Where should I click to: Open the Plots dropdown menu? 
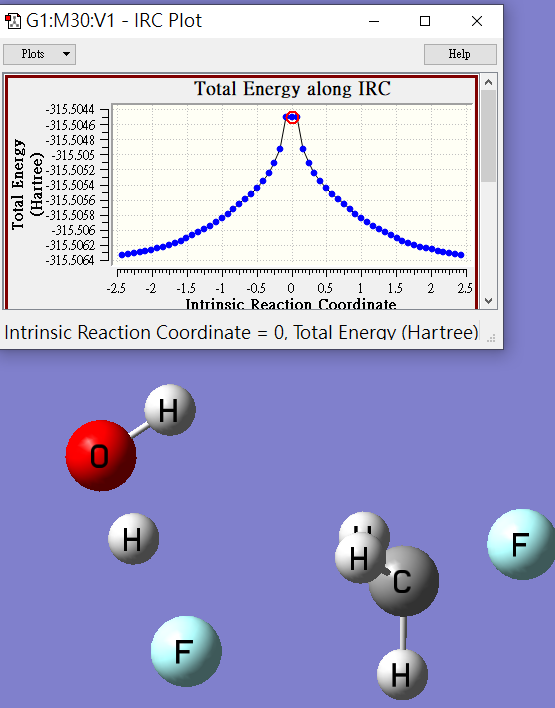coord(39,54)
